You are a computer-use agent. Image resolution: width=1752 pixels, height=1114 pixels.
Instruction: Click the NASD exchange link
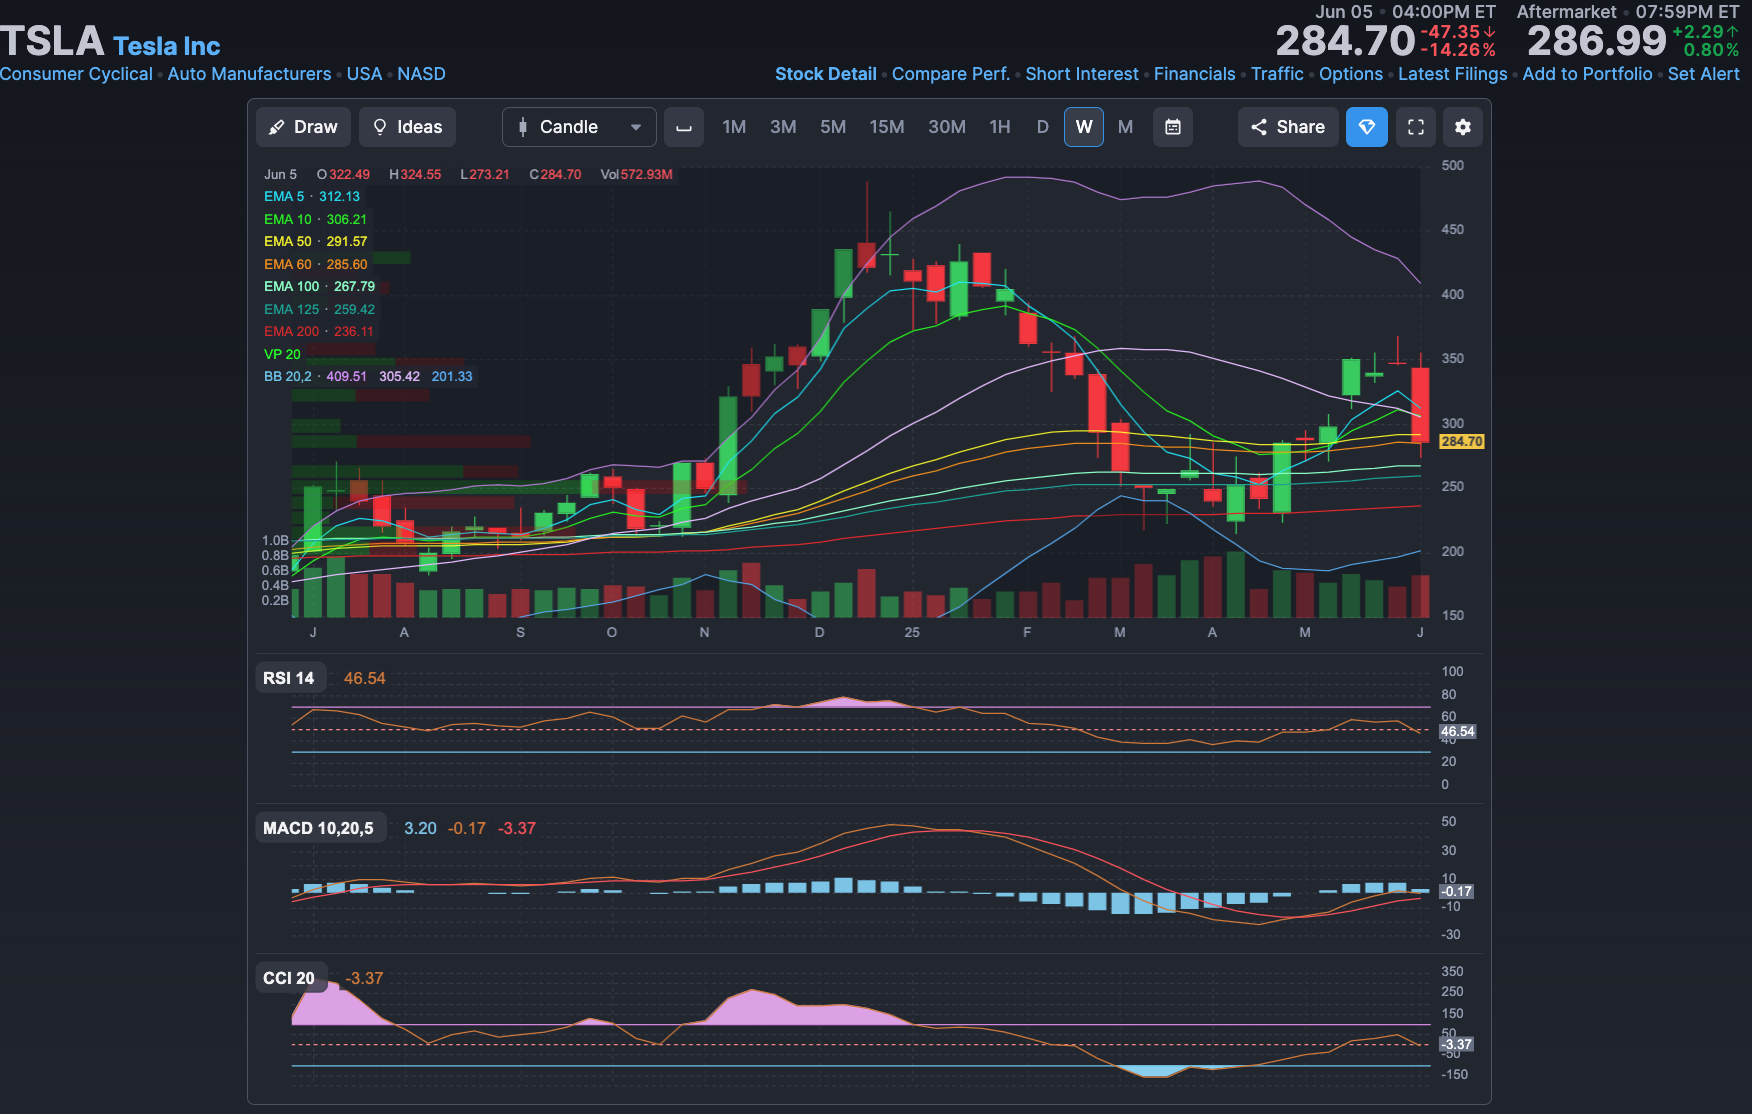click(x=421, y=74)
